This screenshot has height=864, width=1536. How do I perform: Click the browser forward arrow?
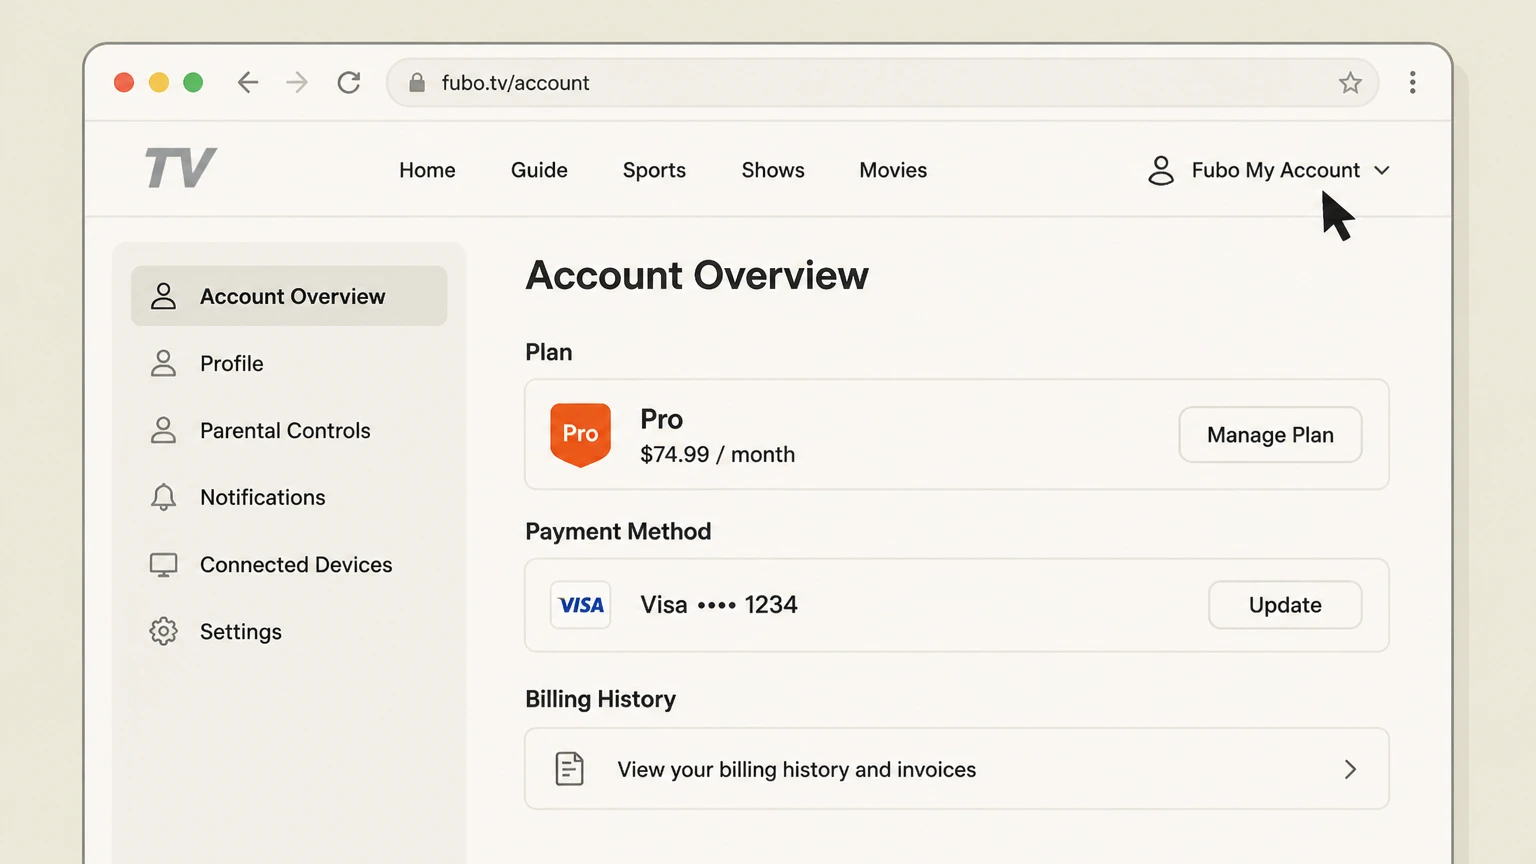click(x=297, y=83)
